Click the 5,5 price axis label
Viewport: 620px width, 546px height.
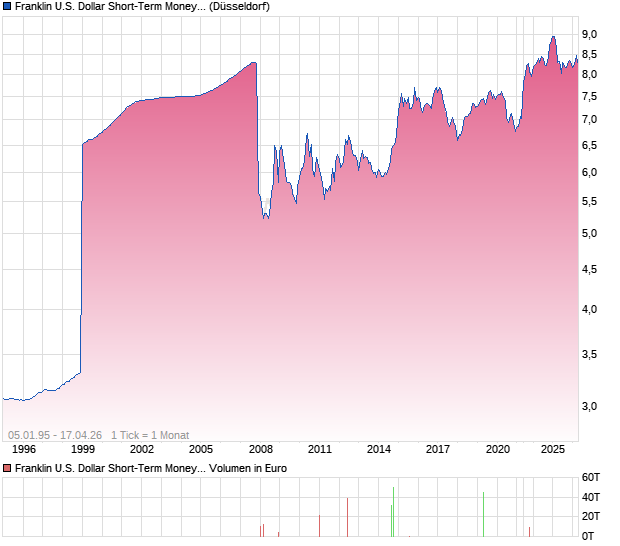tap(589, 201)
